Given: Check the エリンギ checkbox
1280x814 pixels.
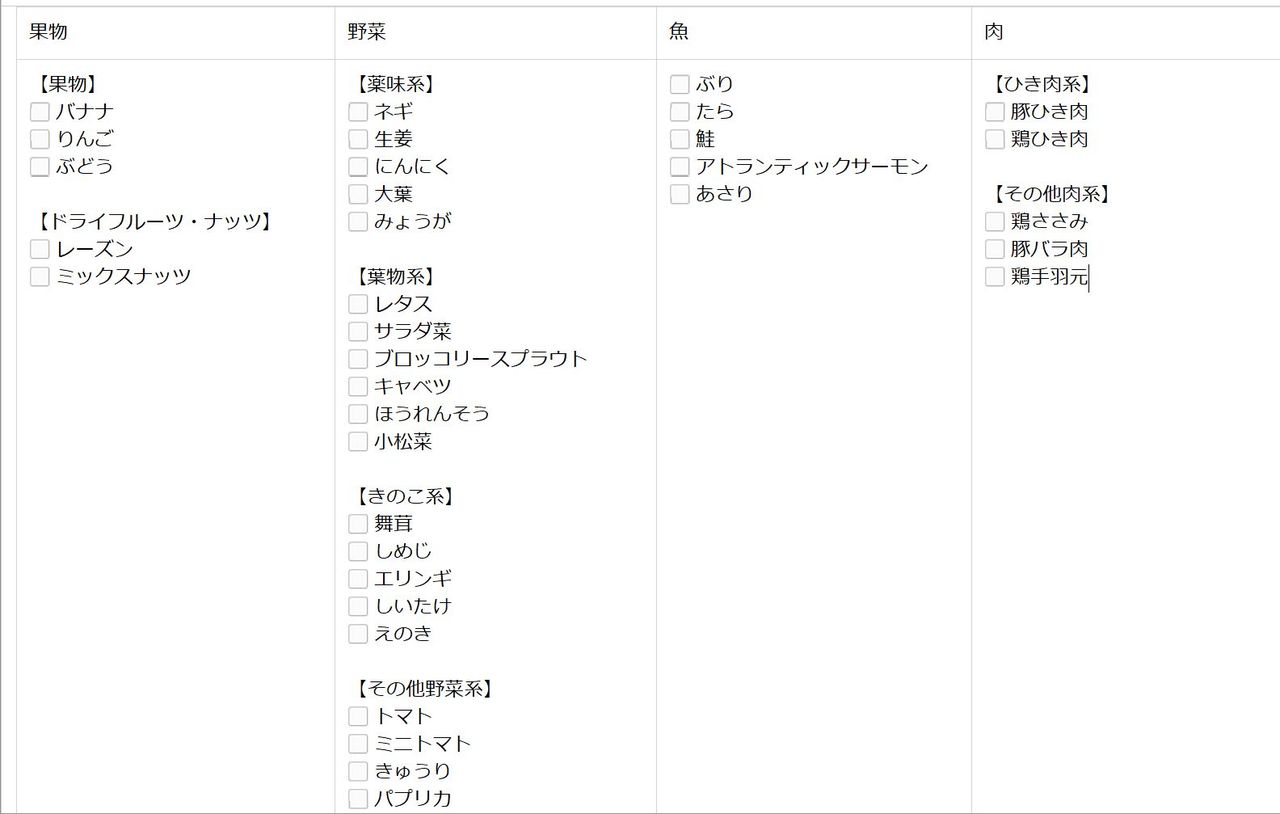Looking at the screenshot, I should click(x=358, y=579).
